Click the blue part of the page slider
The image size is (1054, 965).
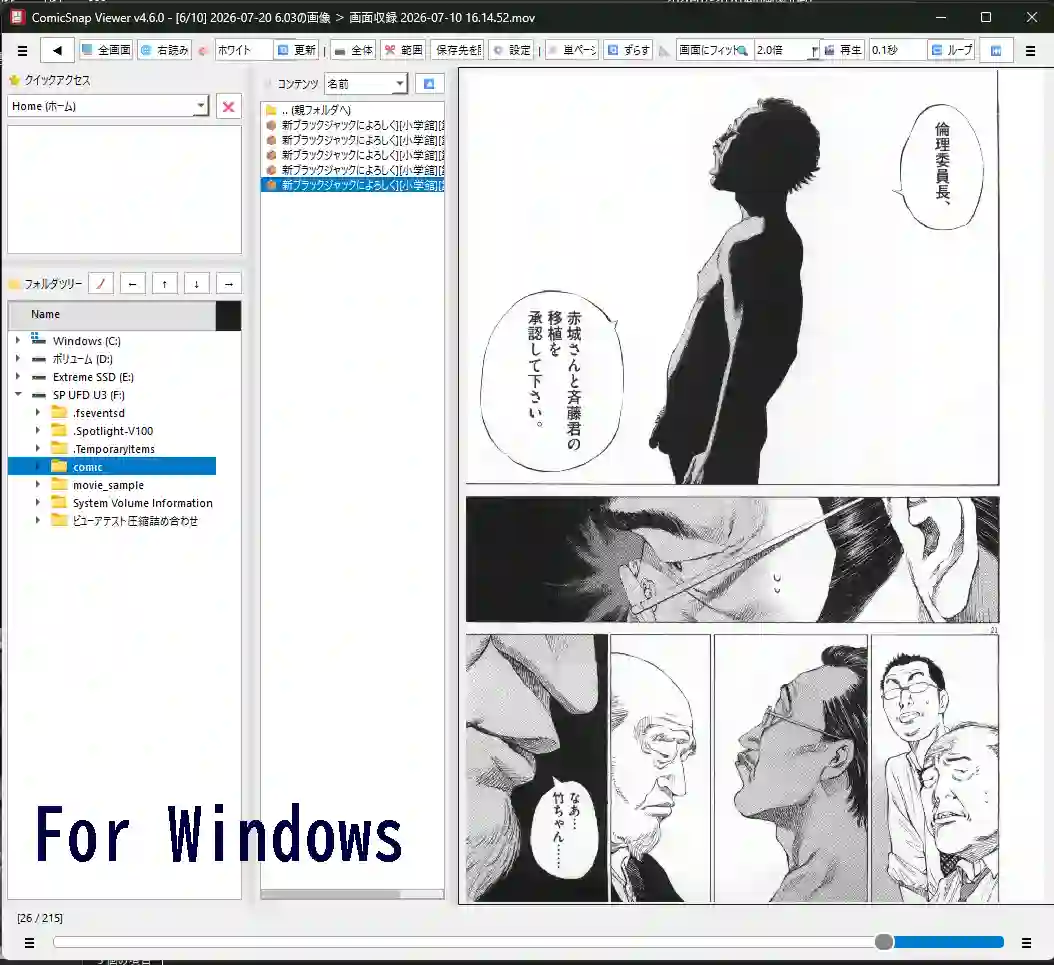click(948, 942)
